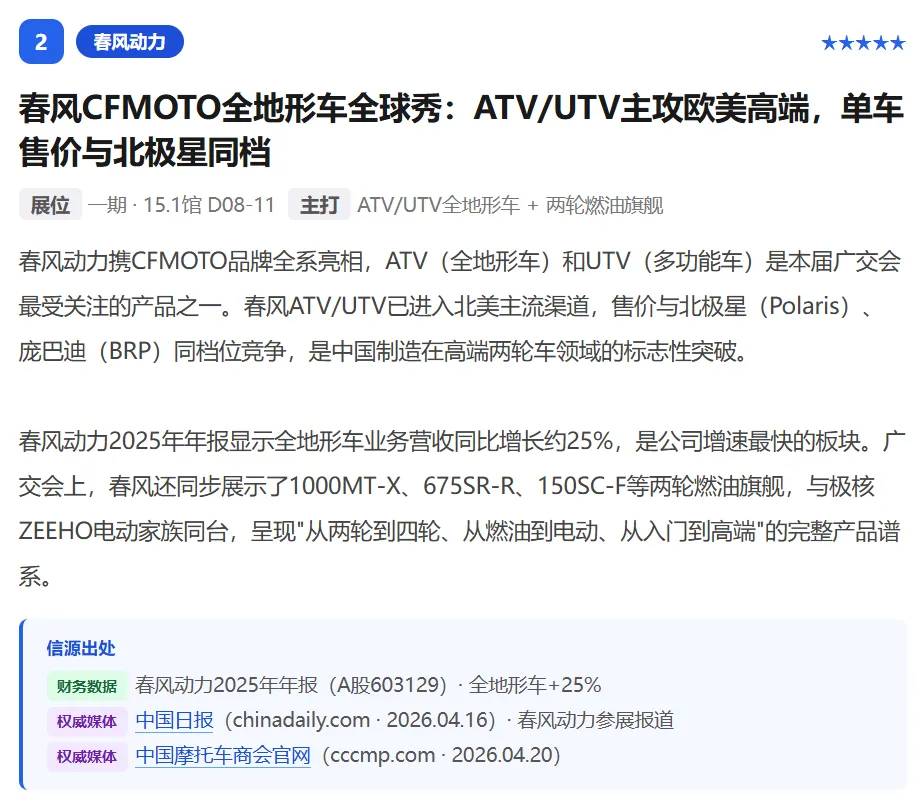Open the 中国摩托车商会官网 link

pyautogui.click(x=223, y=756)
